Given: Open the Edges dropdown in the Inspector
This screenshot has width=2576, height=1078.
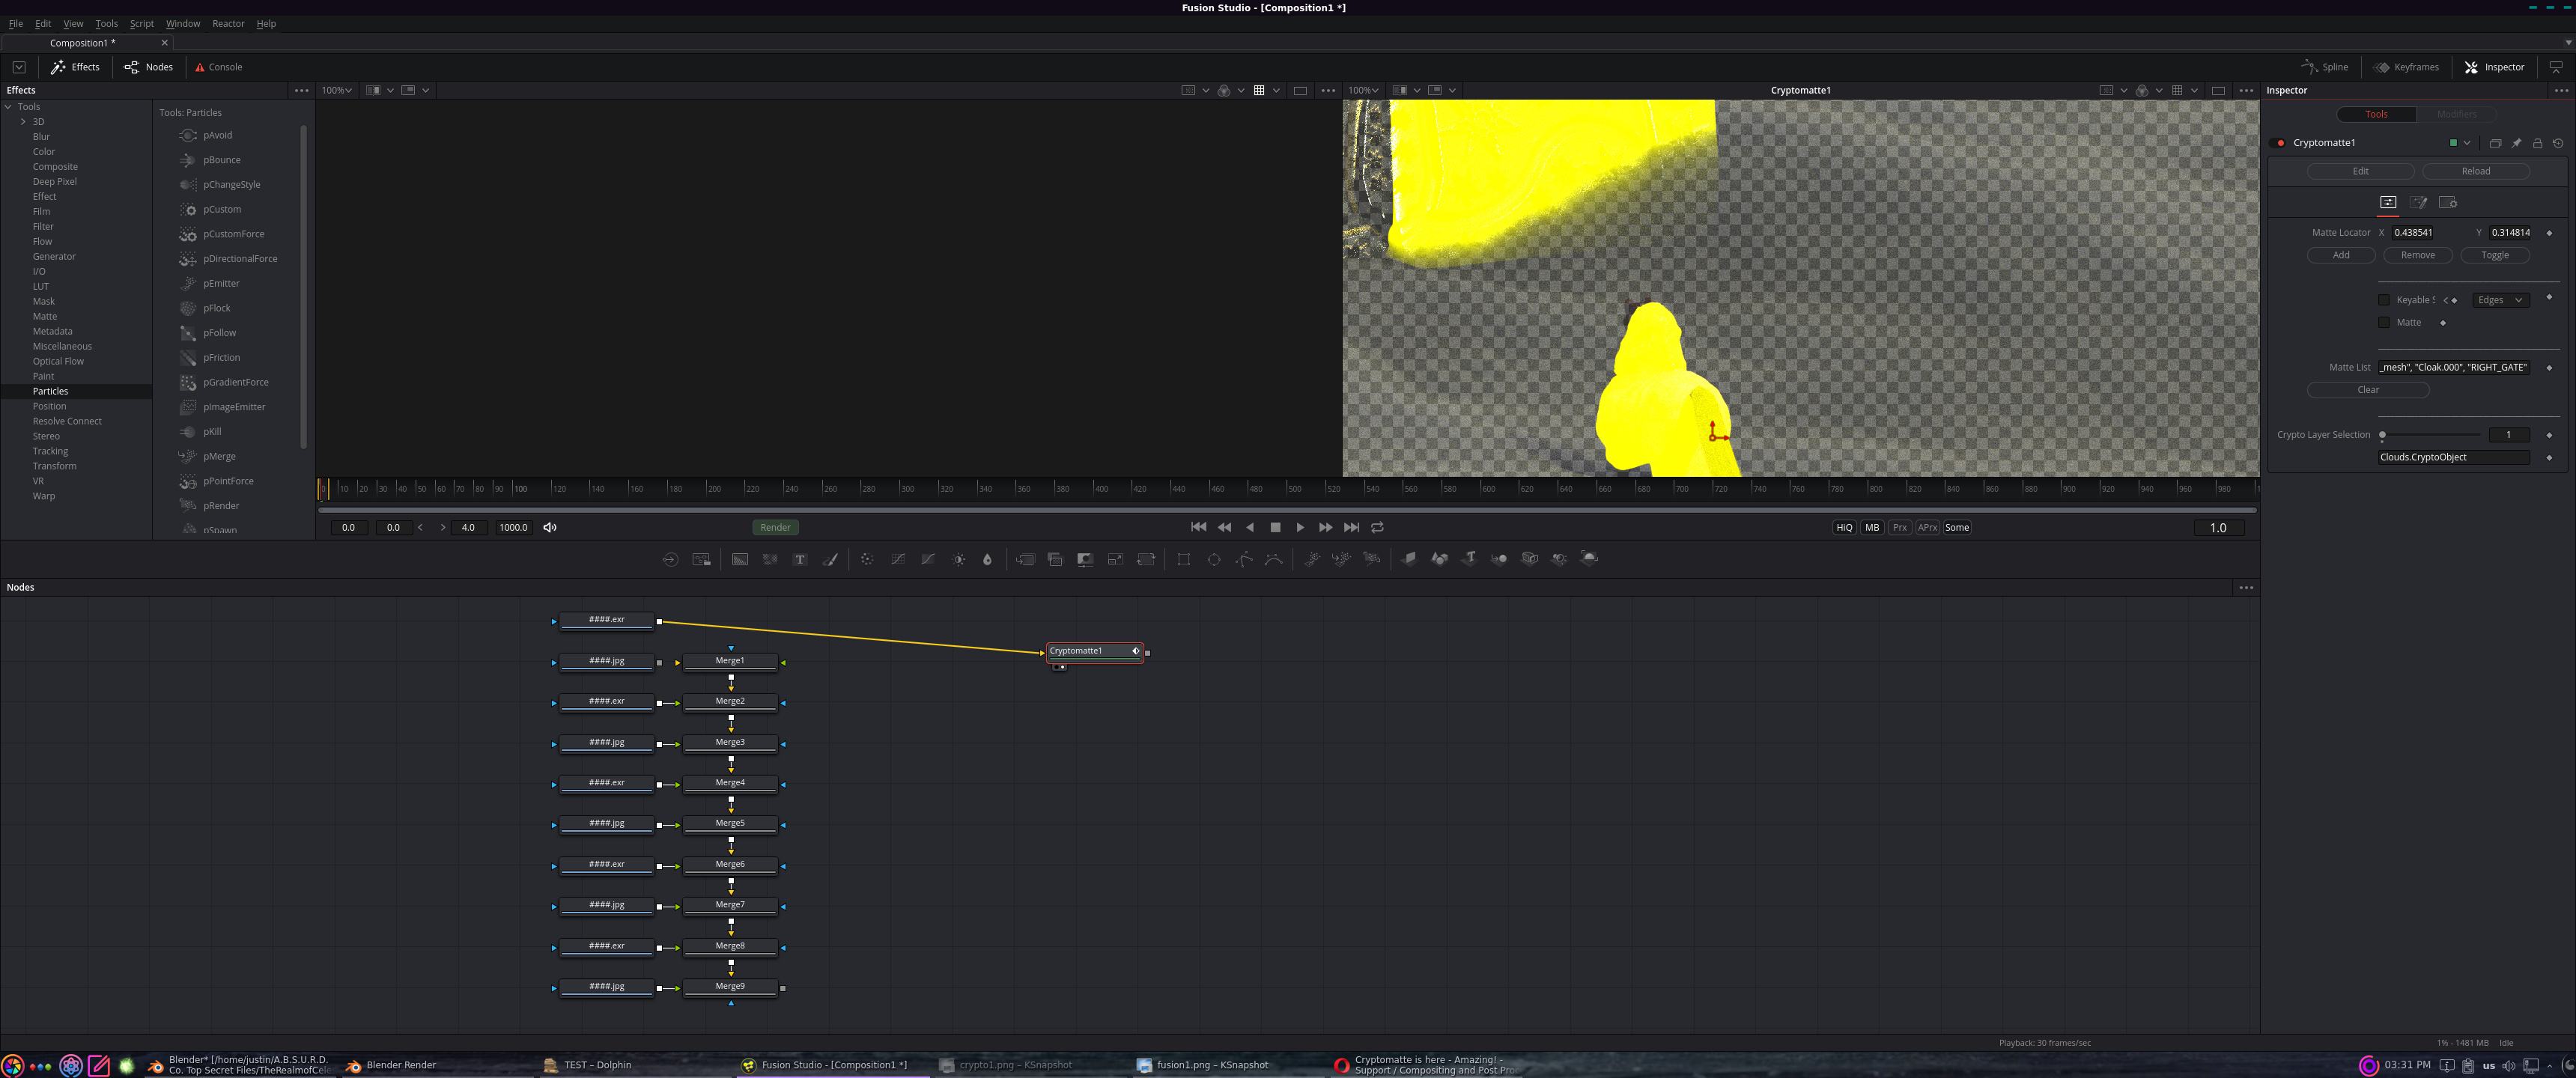Looking at the screenshot, I should point(2501,299).
